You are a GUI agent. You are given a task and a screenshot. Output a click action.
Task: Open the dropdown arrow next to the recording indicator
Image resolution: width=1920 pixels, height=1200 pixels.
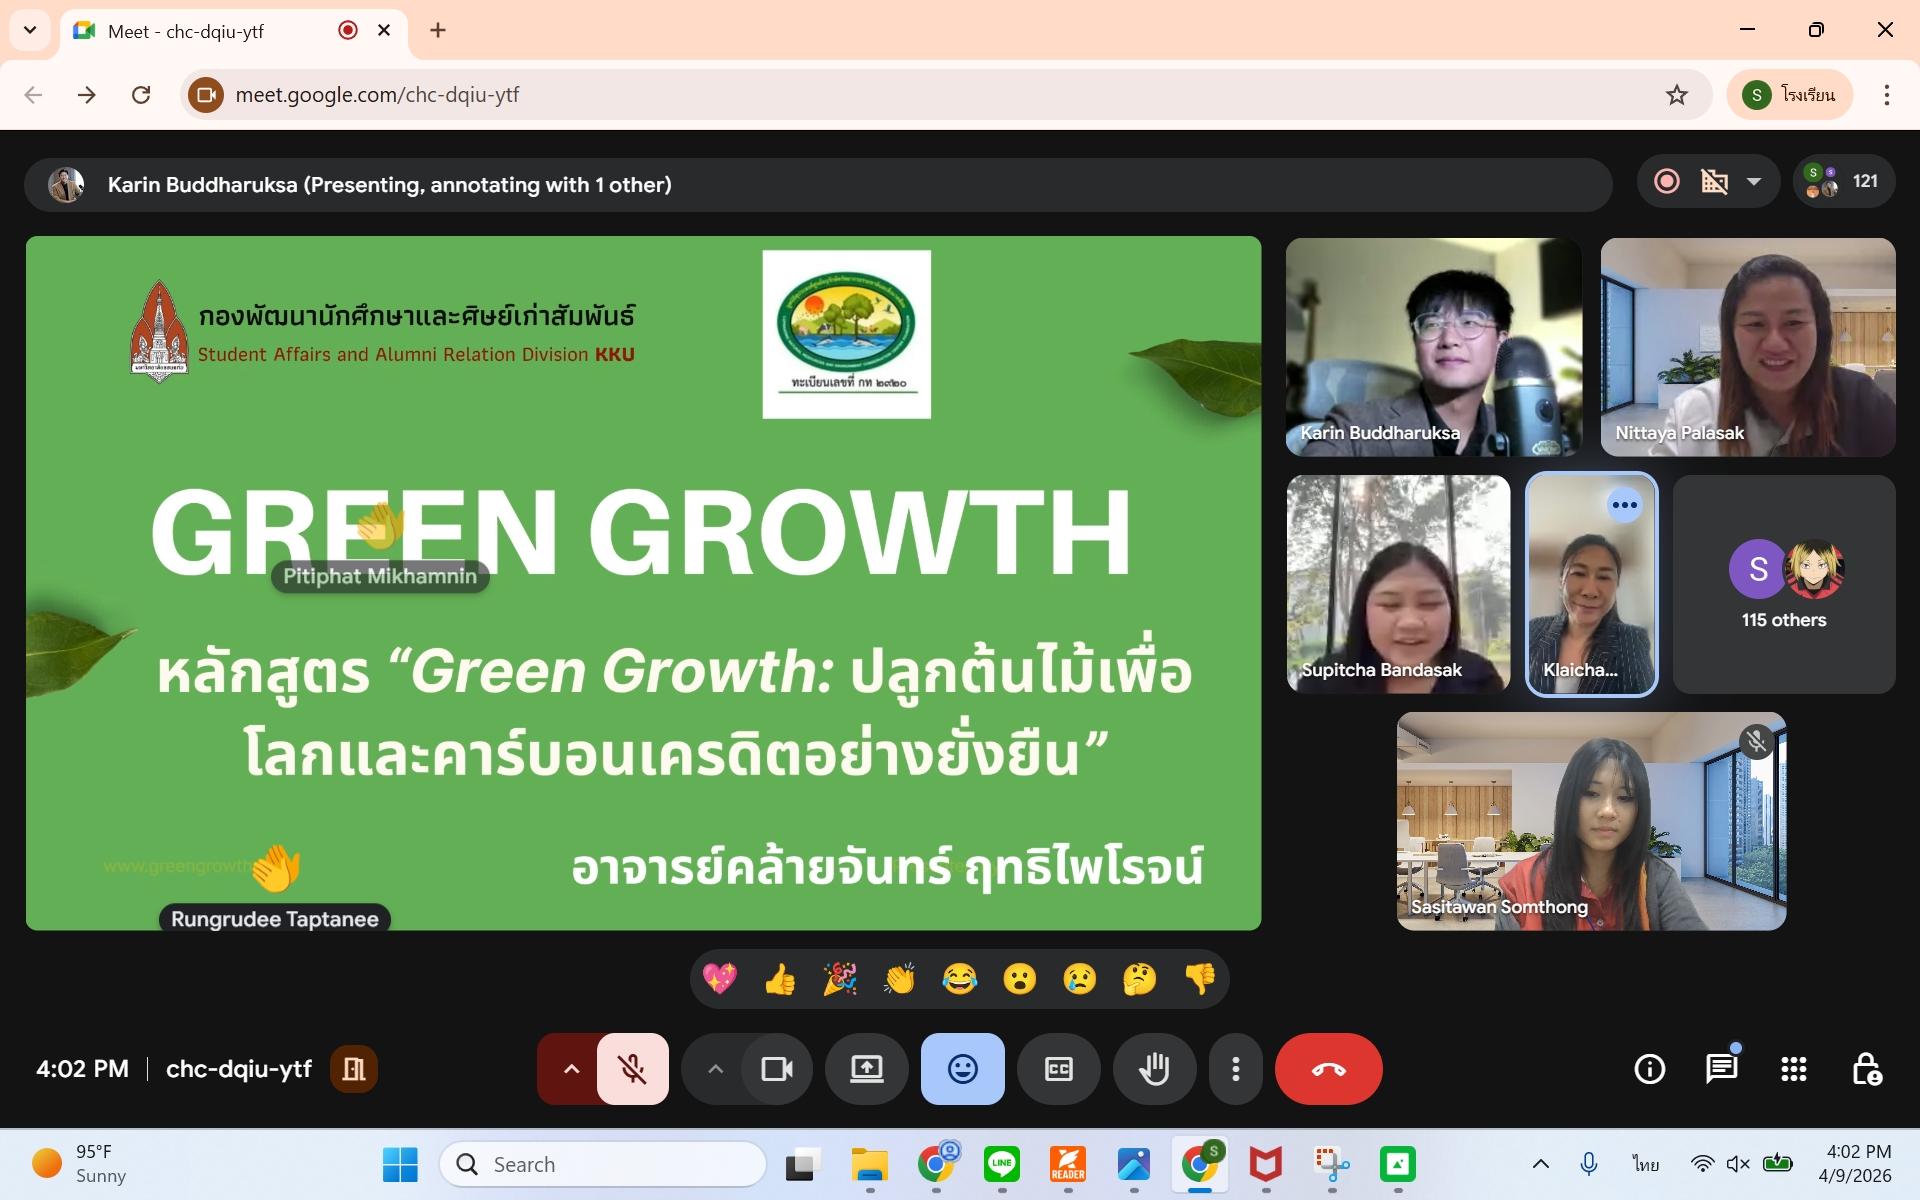tap(1753, 182)
